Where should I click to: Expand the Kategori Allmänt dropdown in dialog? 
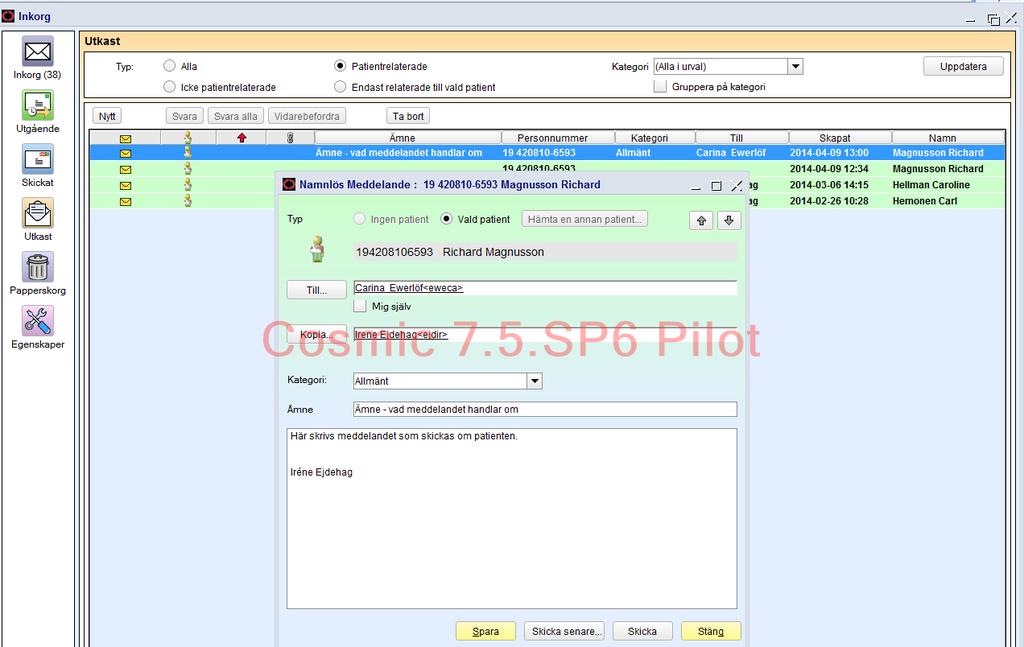[535, 381]
